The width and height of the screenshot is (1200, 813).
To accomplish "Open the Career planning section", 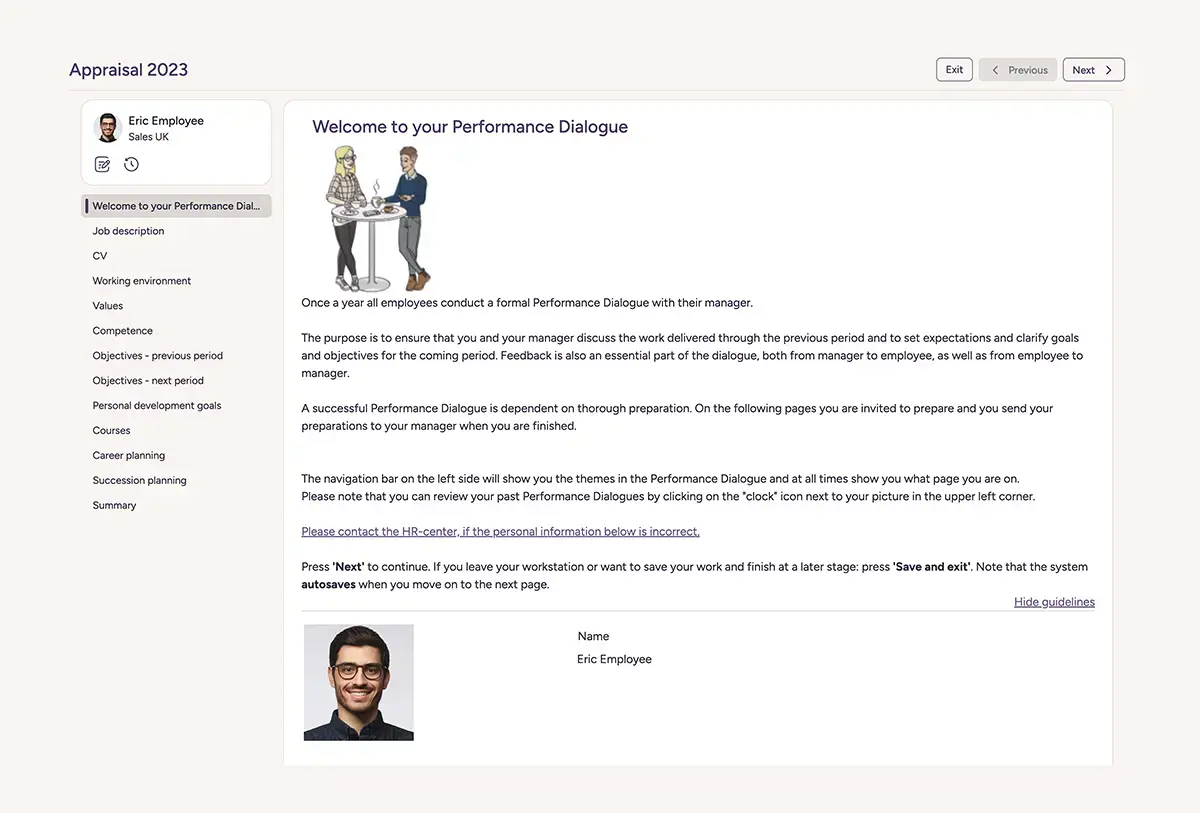I will click(129, 456).
